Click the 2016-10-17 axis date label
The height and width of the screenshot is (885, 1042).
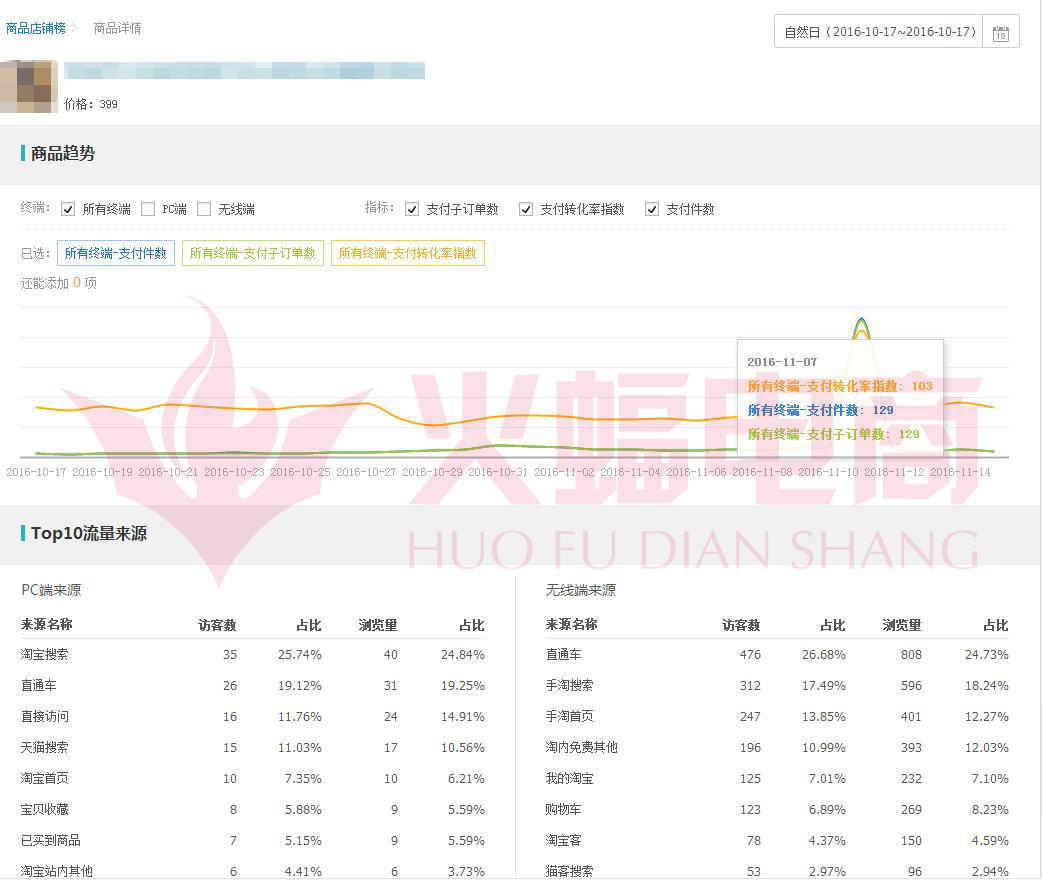pyautogui.click(x=36, y=472)
